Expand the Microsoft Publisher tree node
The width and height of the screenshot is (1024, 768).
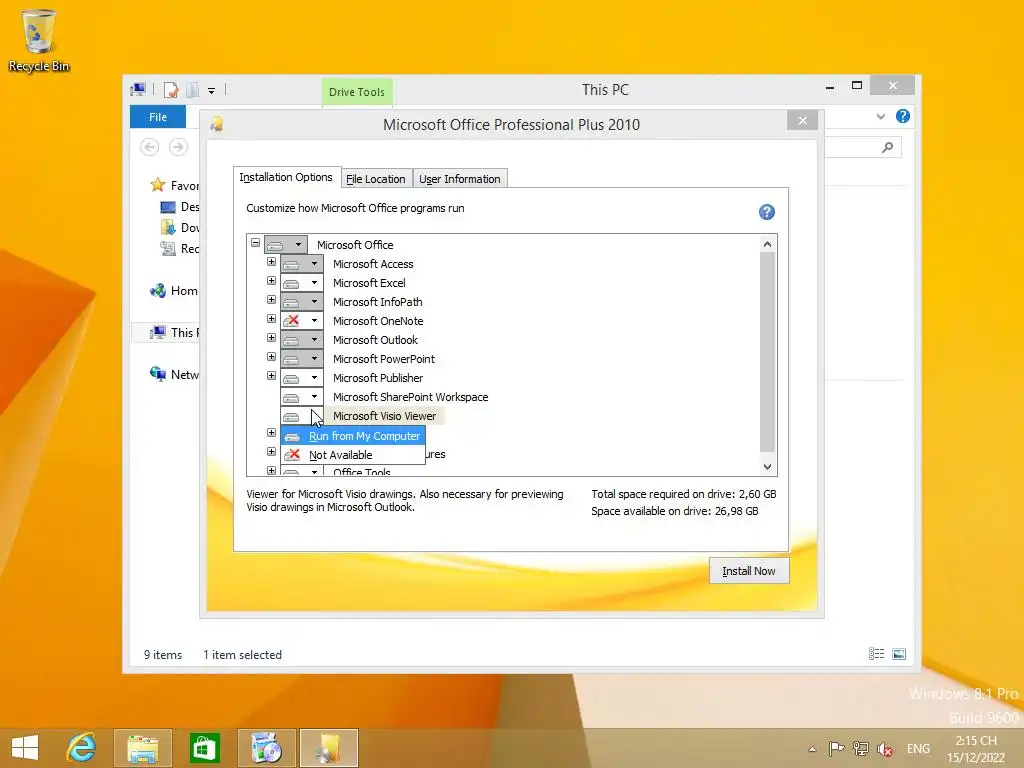pos(271,376)
